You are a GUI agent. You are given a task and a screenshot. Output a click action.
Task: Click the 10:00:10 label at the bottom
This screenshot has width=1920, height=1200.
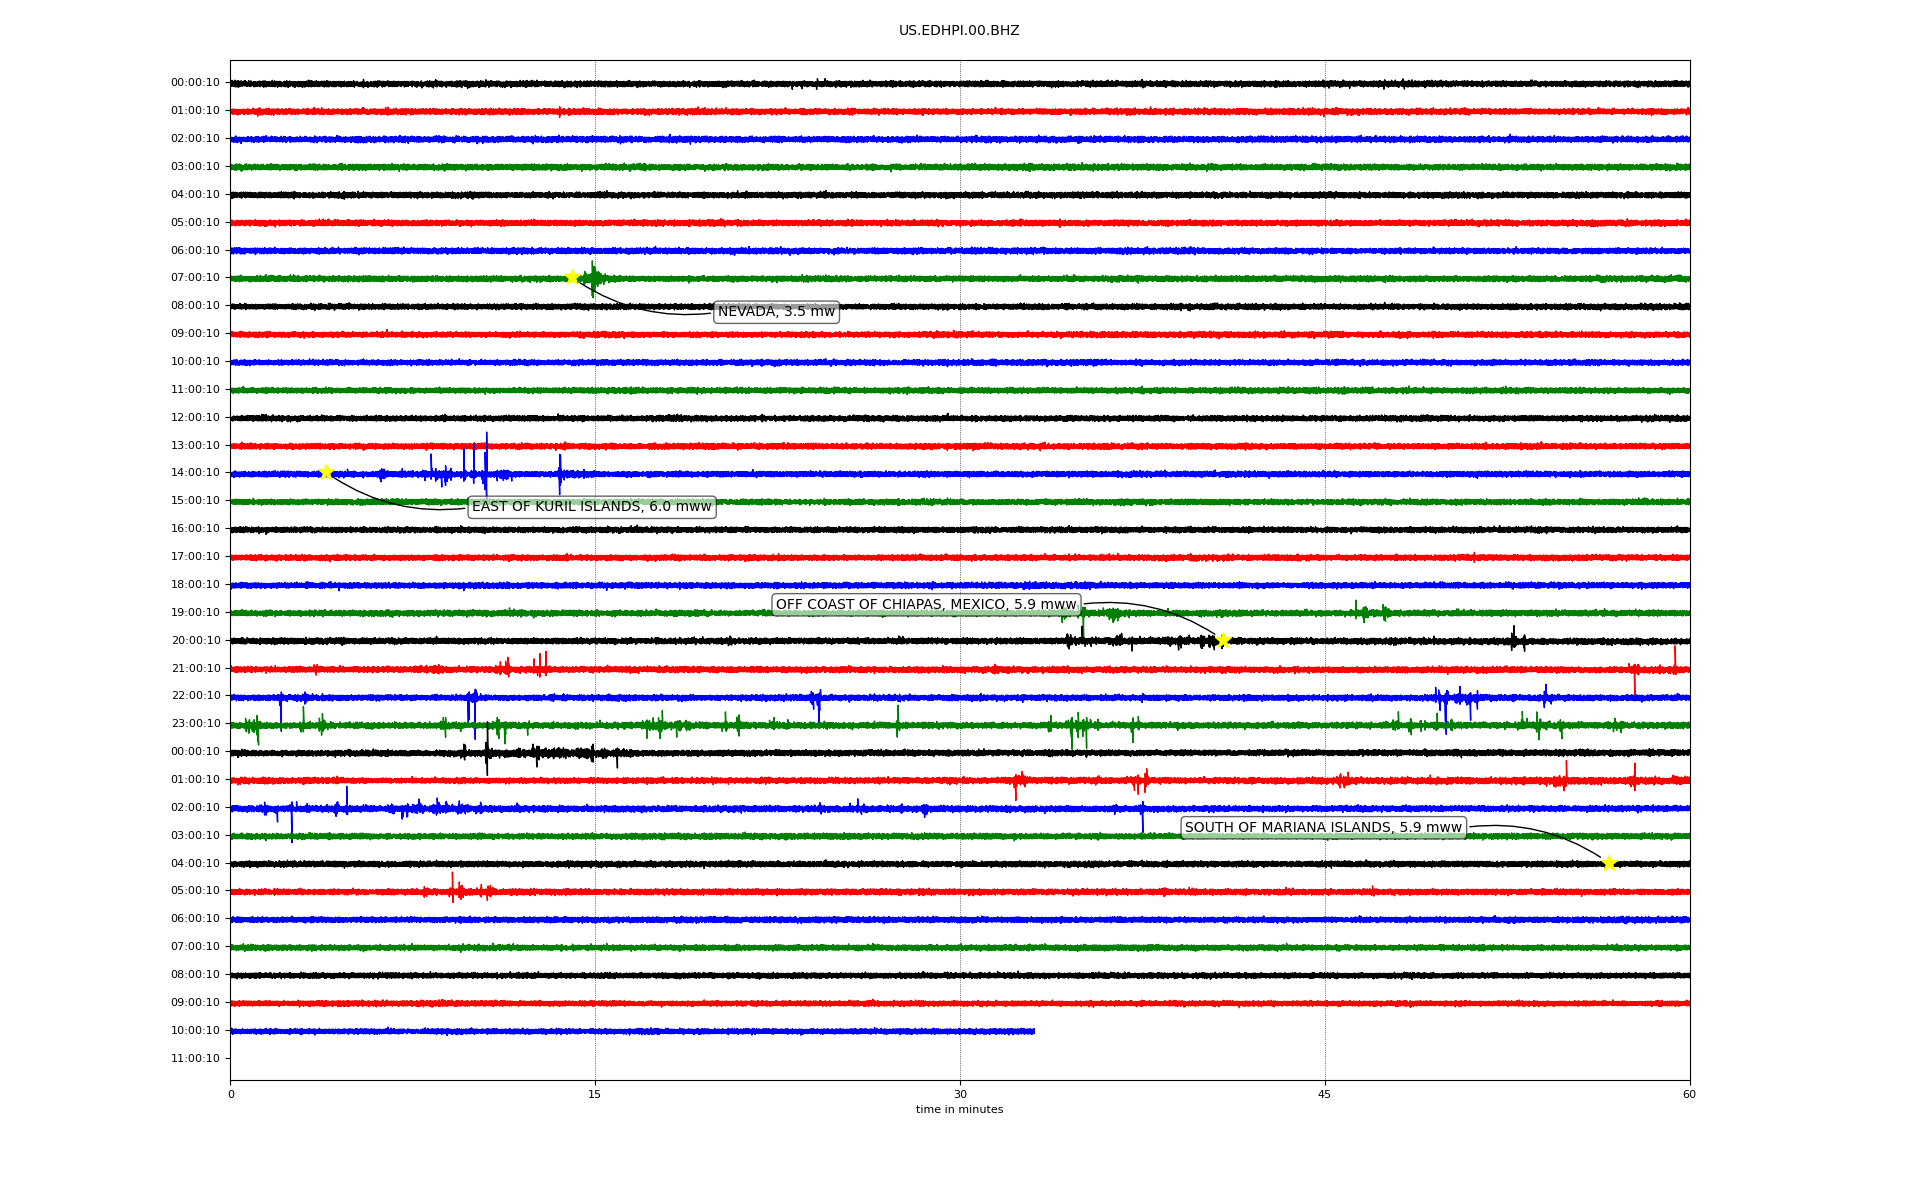click(195, 1030)
